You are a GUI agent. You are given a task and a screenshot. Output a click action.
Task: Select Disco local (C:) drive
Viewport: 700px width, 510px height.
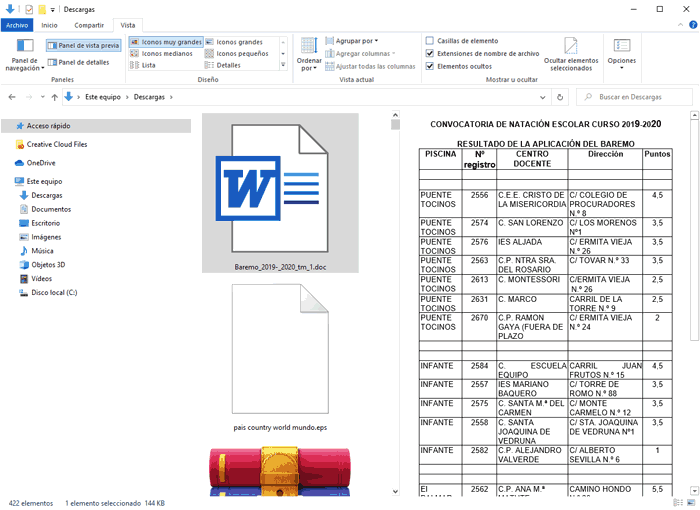[54, 293]
